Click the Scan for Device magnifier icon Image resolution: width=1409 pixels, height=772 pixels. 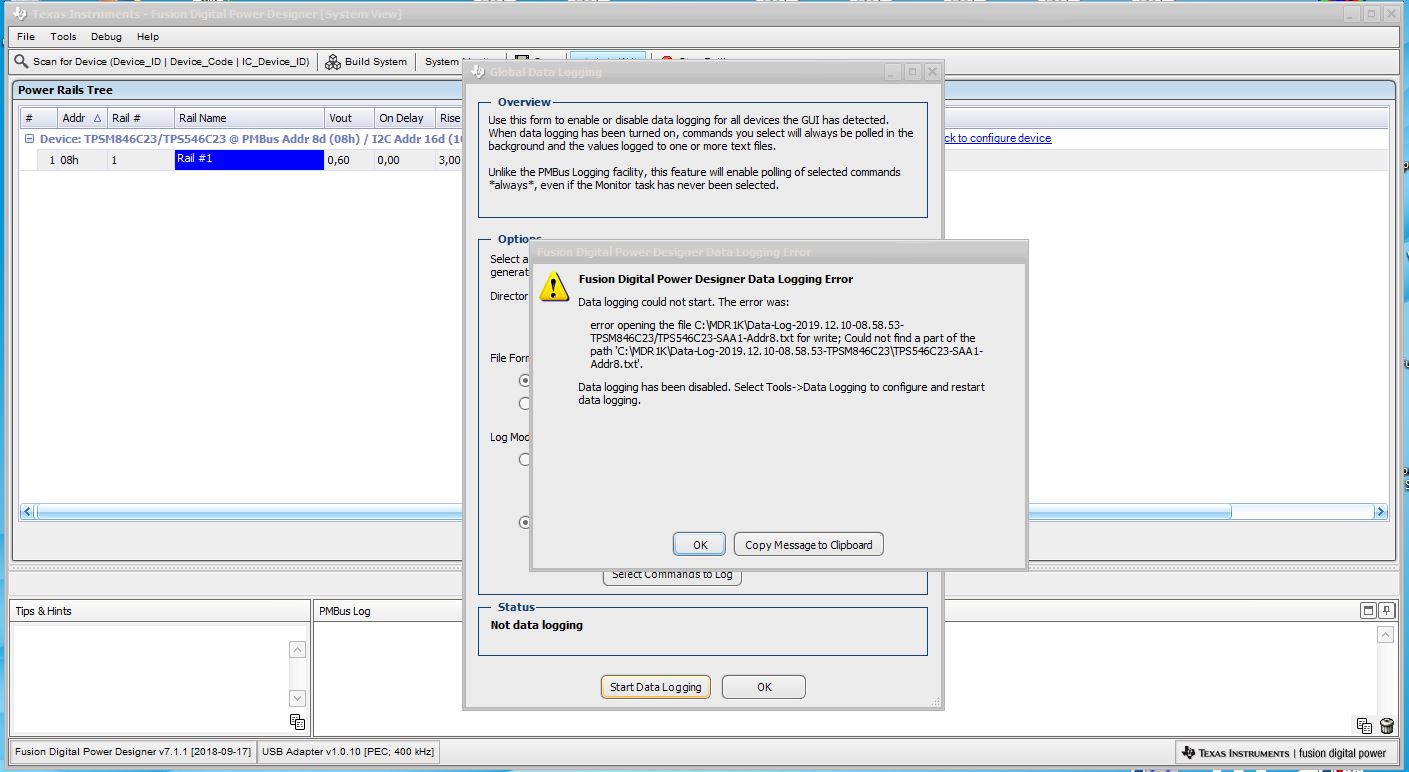click(x=21, y=61)
